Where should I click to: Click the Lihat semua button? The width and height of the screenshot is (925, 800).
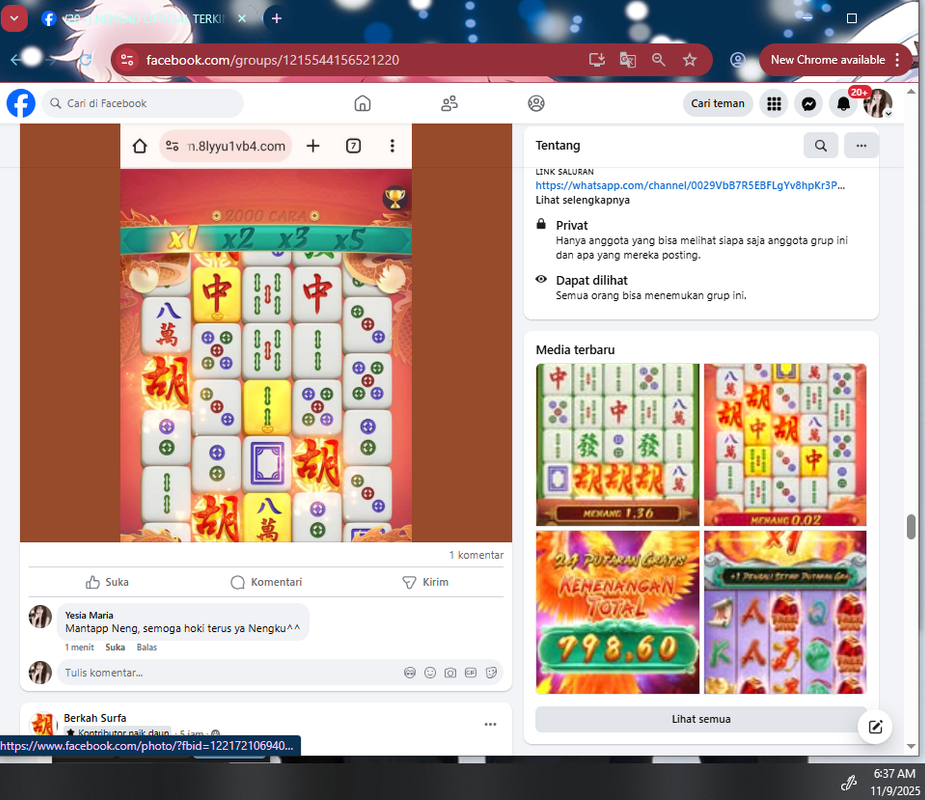701,719
